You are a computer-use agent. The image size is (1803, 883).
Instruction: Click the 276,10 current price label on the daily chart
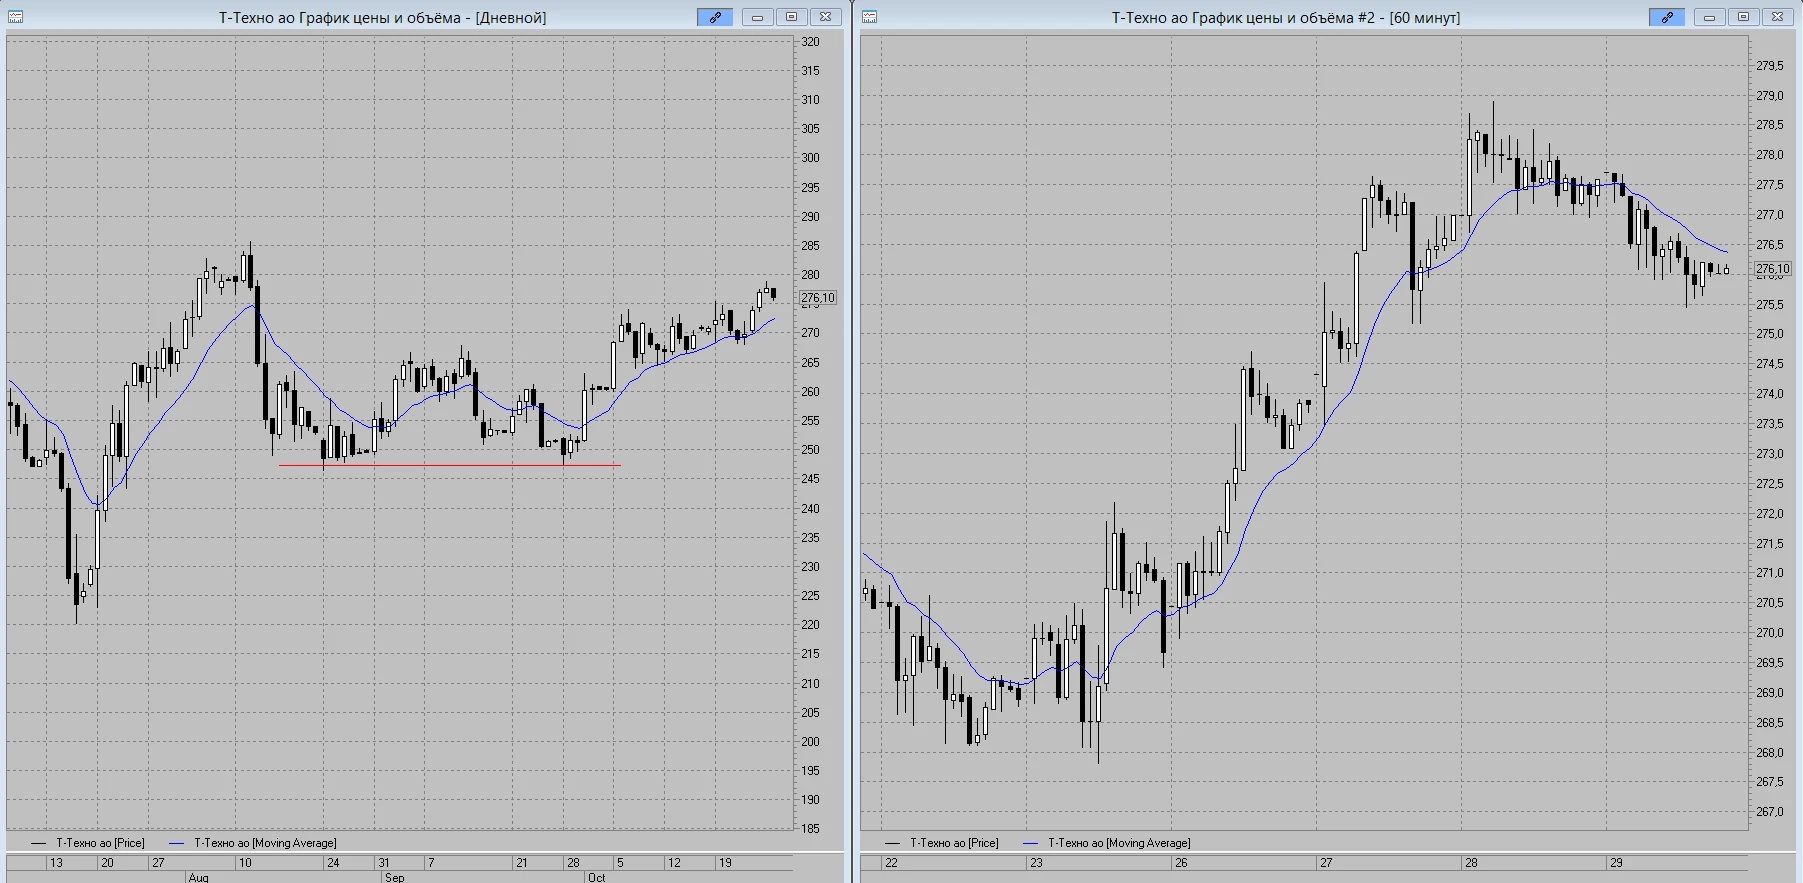(x=818, y=298)
